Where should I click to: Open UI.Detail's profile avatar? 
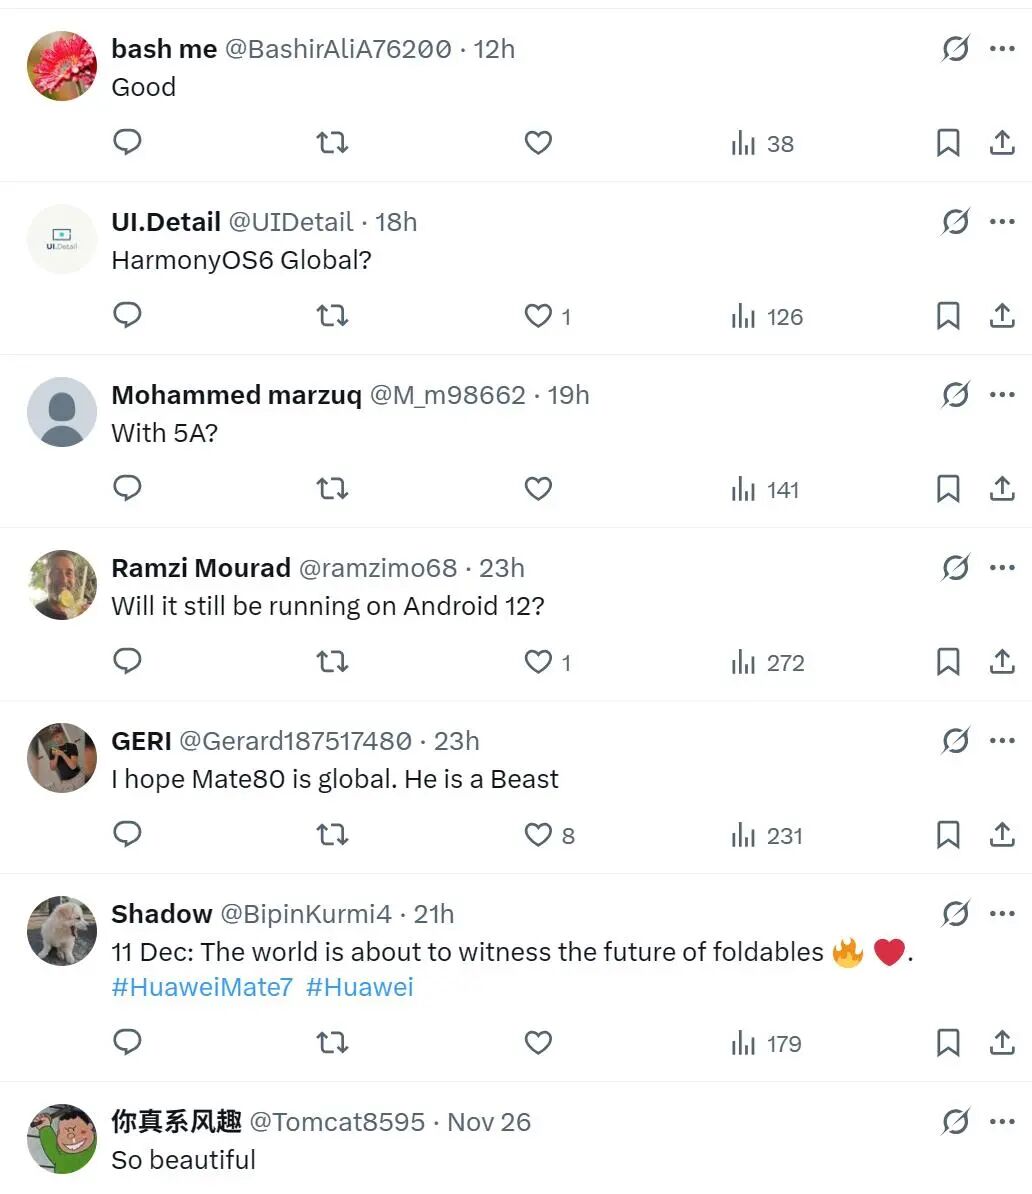click(x=61, y=239)
